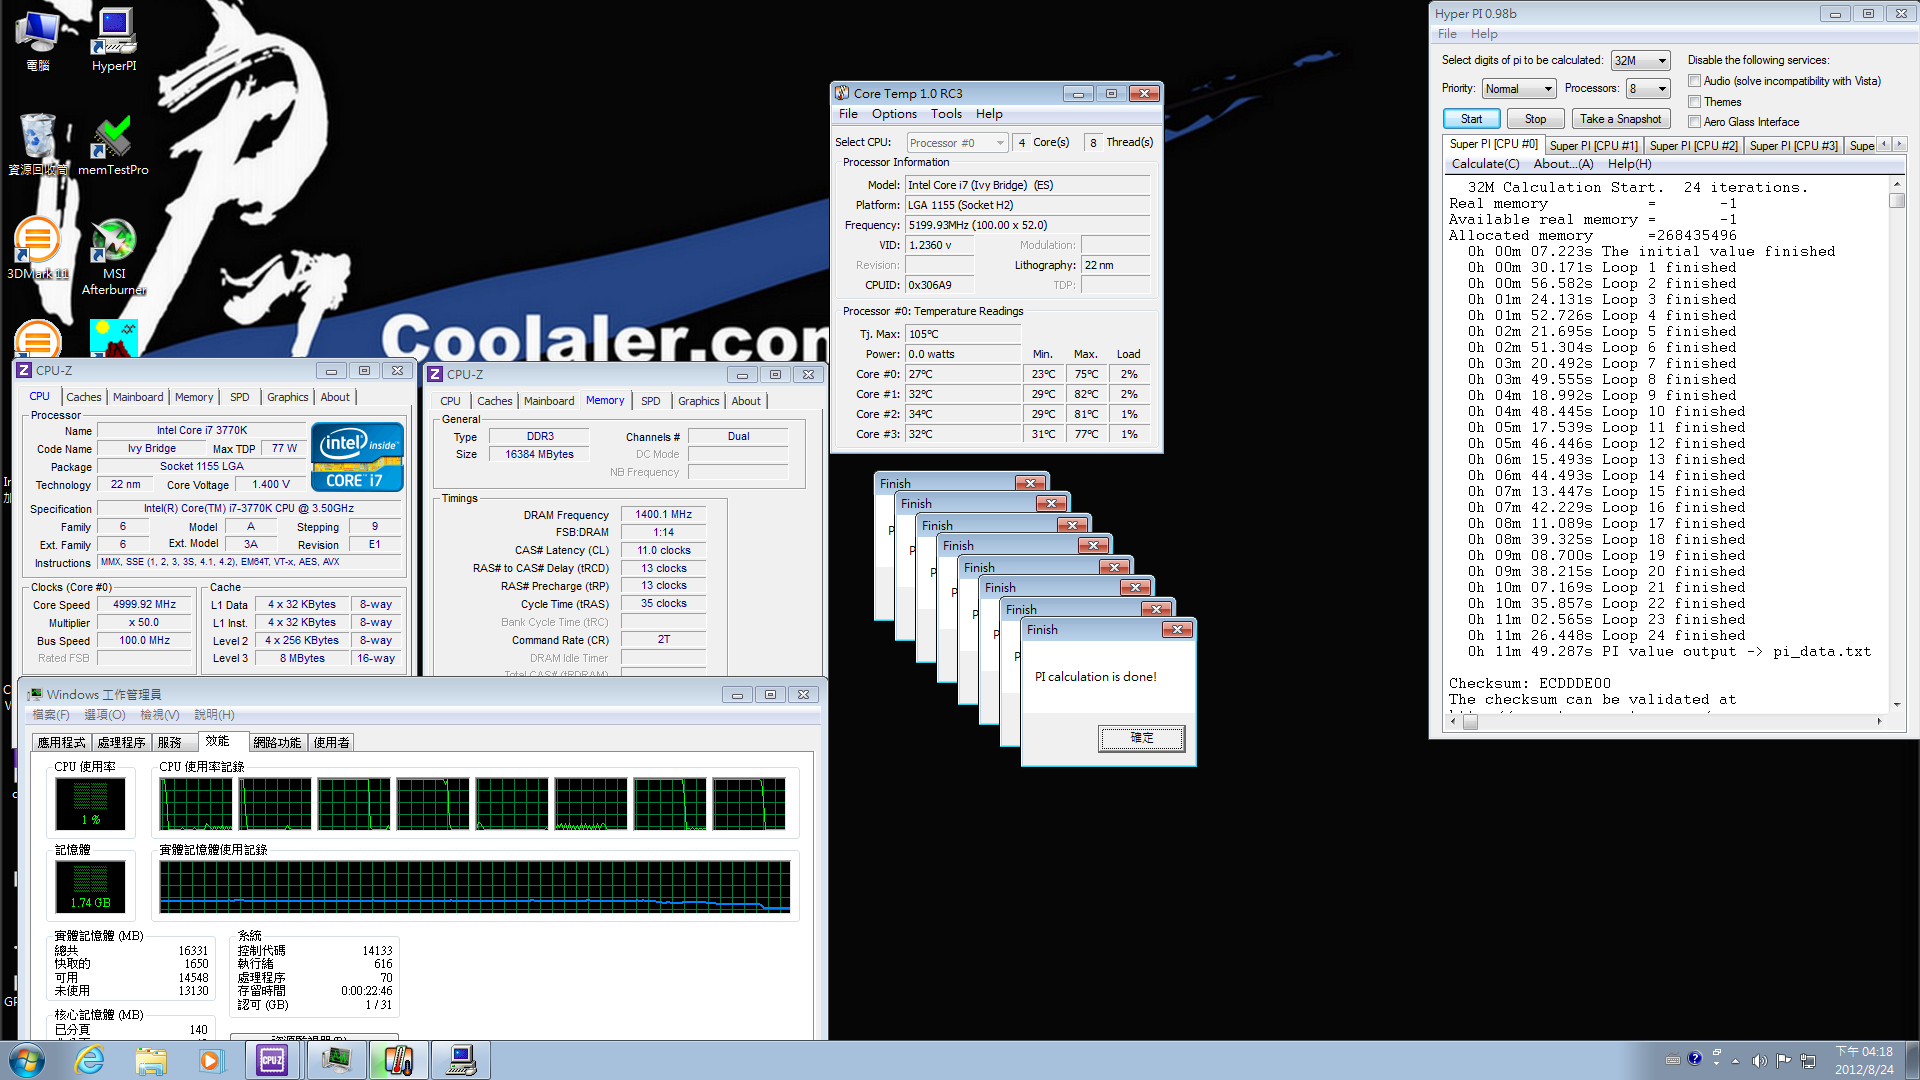Viewport: 1920px width, 1080px height.
Task: Open the Select CPU Processor #0 dropdown
Action: (957, 143)
